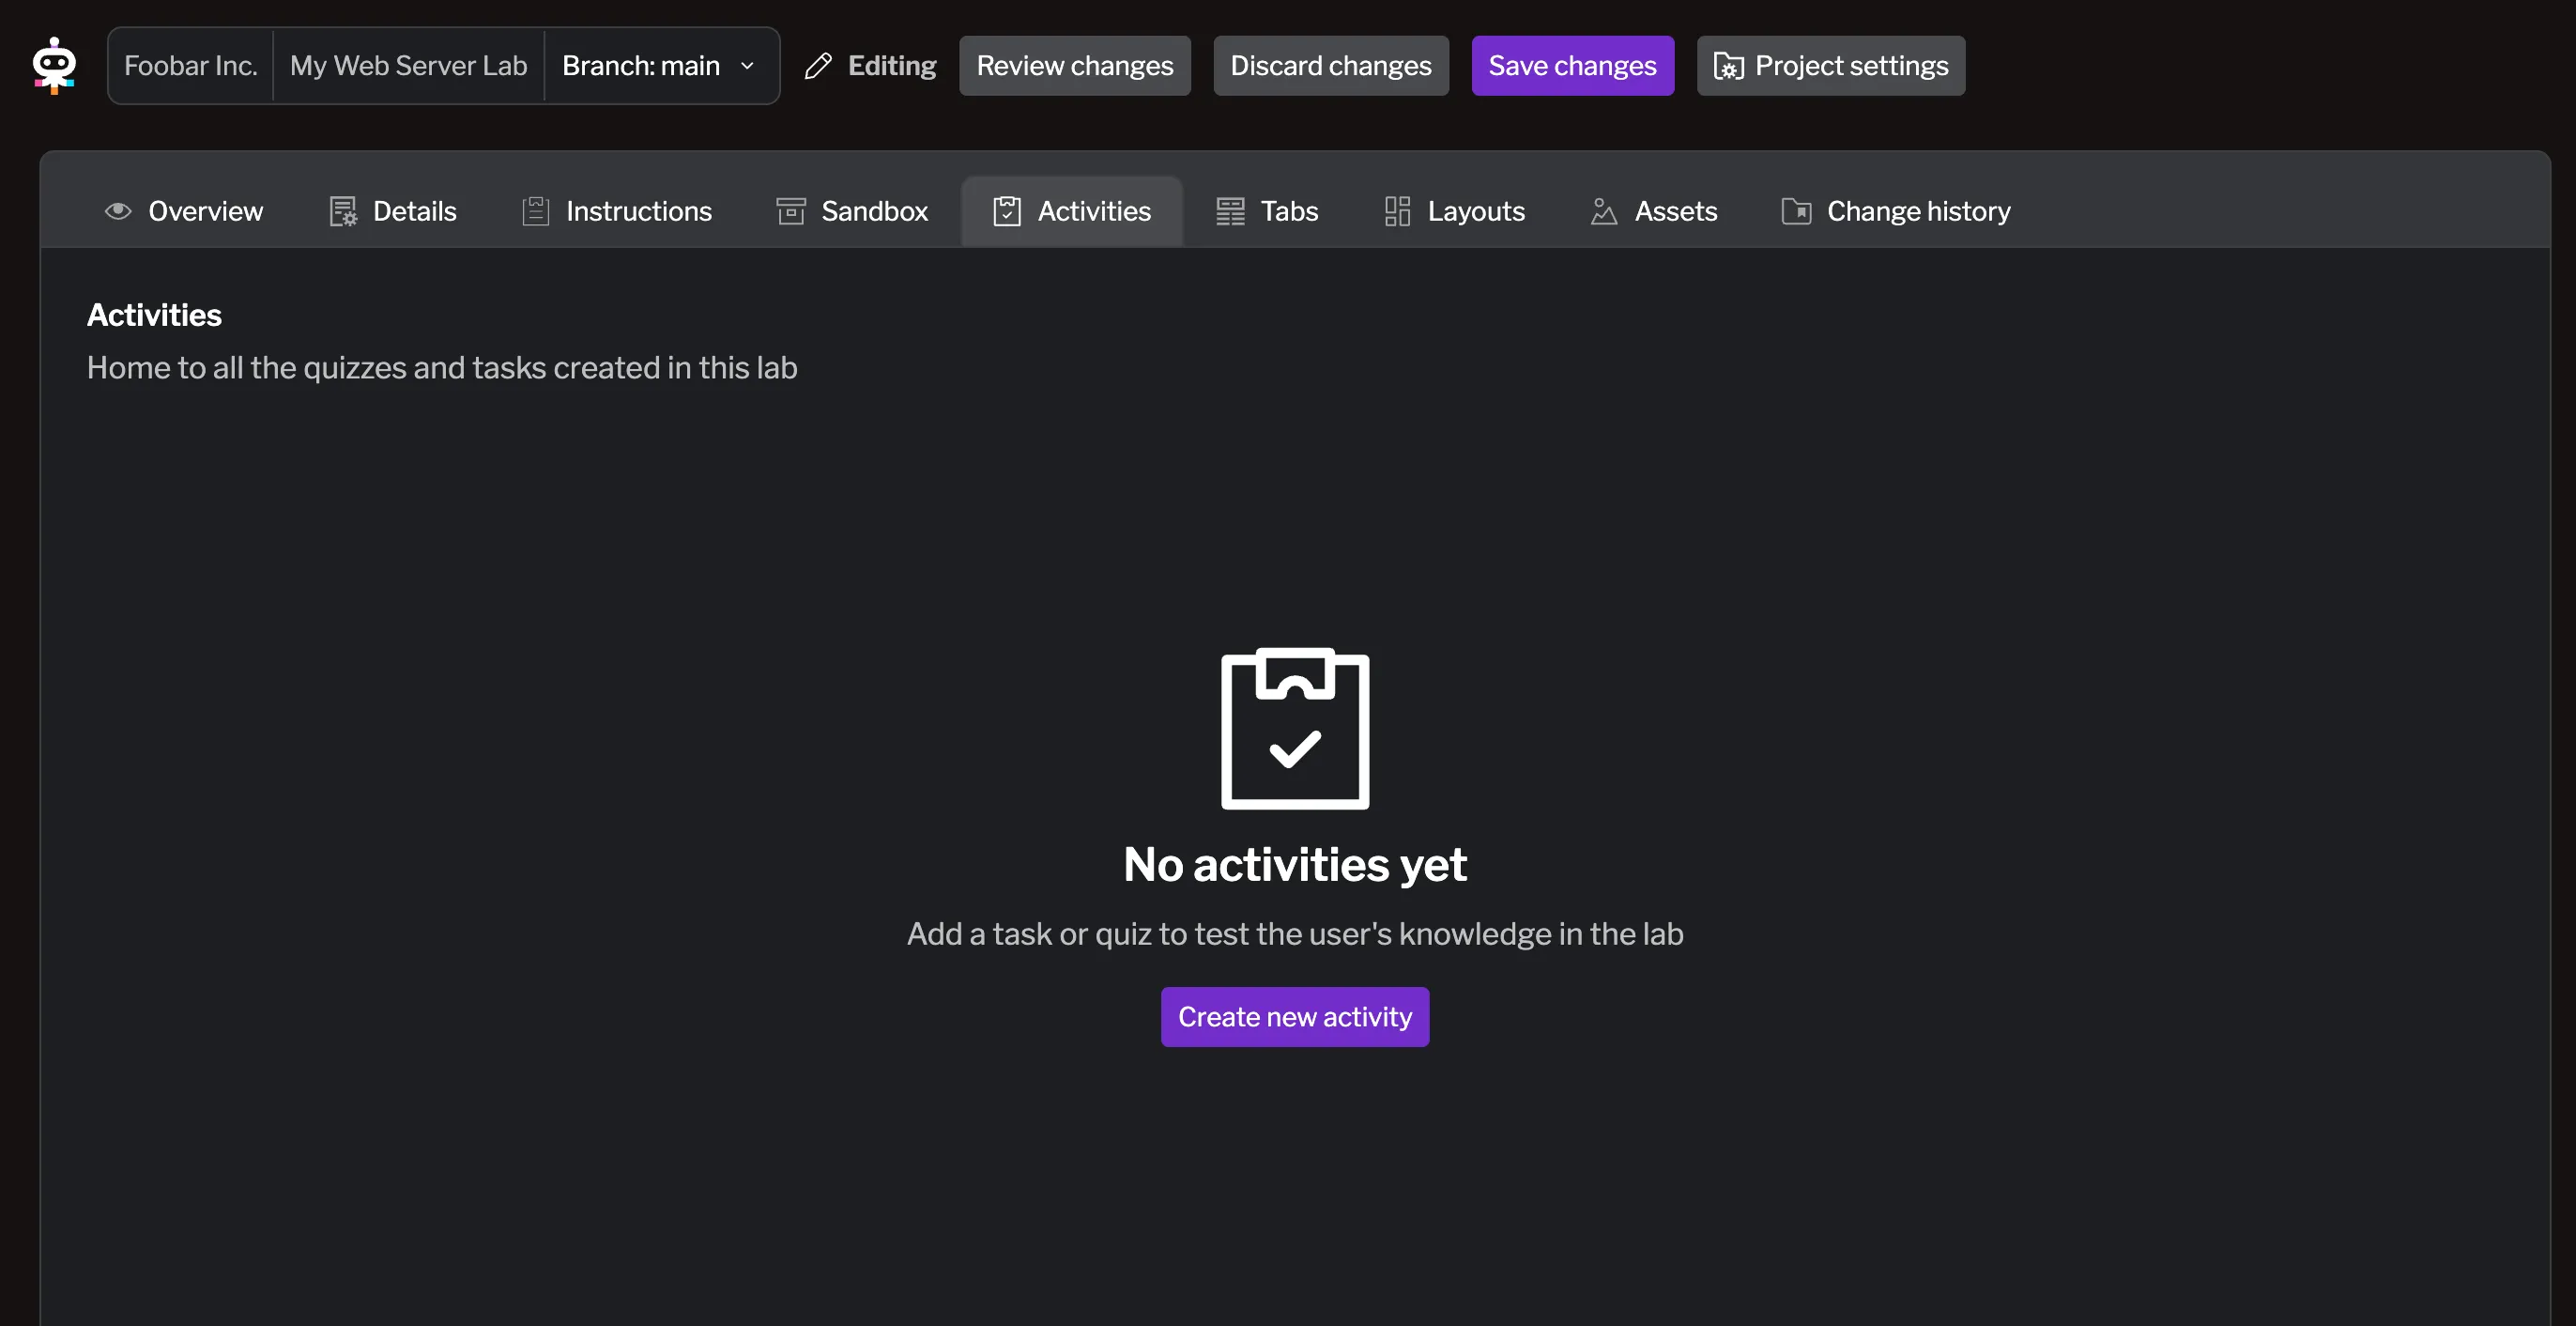Expand the branch selector chevron
The height and width of the screenshot is (1326, 2576).
click(747, 65)
